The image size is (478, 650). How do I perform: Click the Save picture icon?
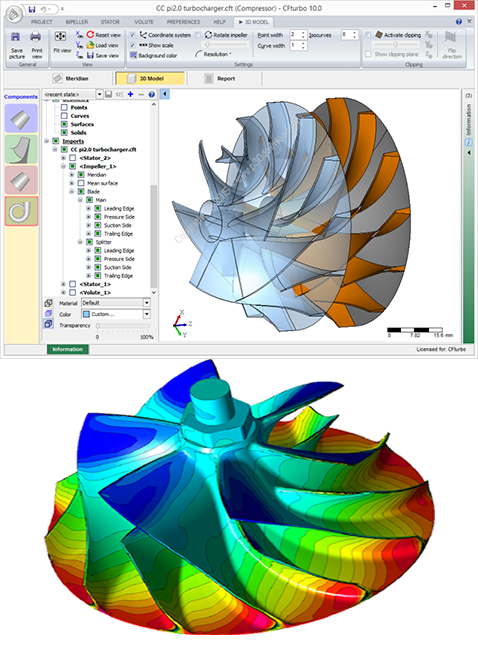15,37
